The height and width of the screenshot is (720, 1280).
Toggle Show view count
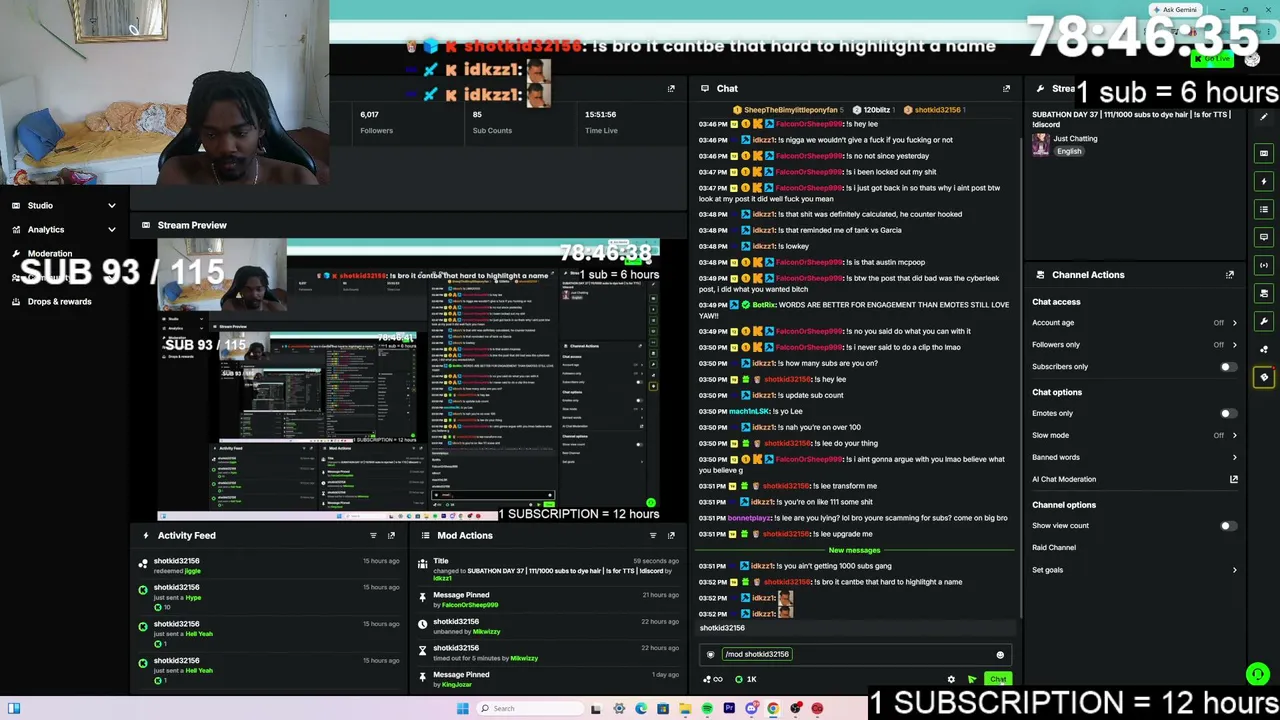tap(1228, 526)
